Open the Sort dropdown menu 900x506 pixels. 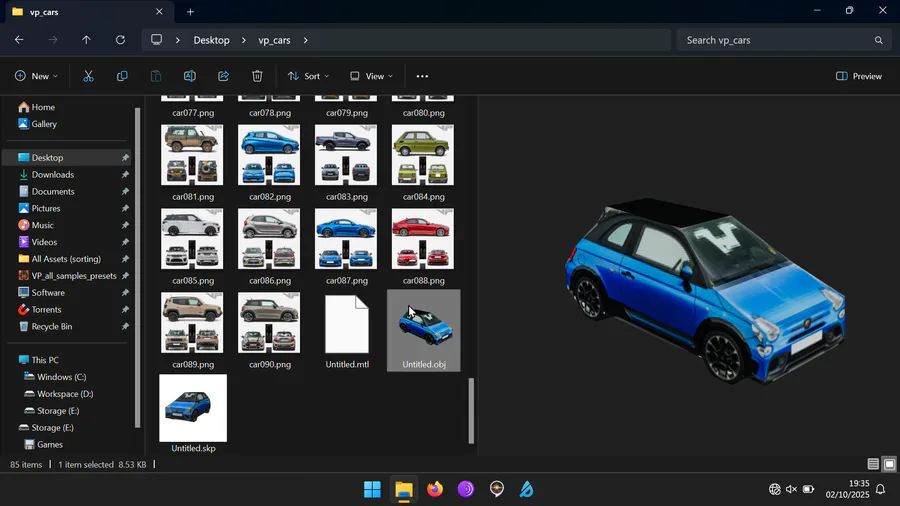pyautogui.click(x=307, y=76)
